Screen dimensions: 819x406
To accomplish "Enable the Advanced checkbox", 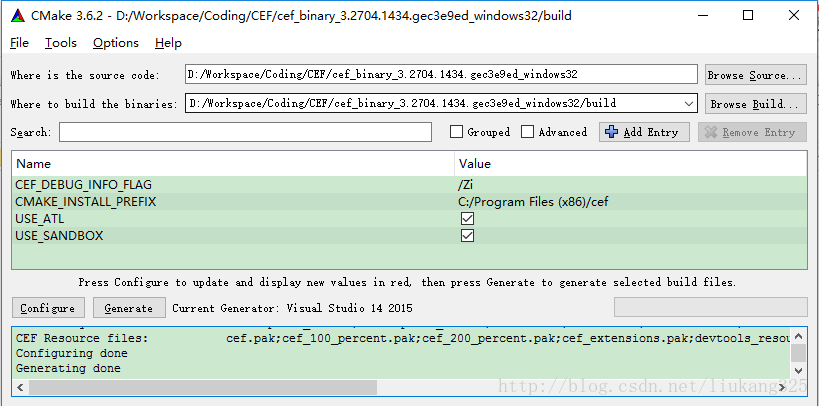I will 528,132.
